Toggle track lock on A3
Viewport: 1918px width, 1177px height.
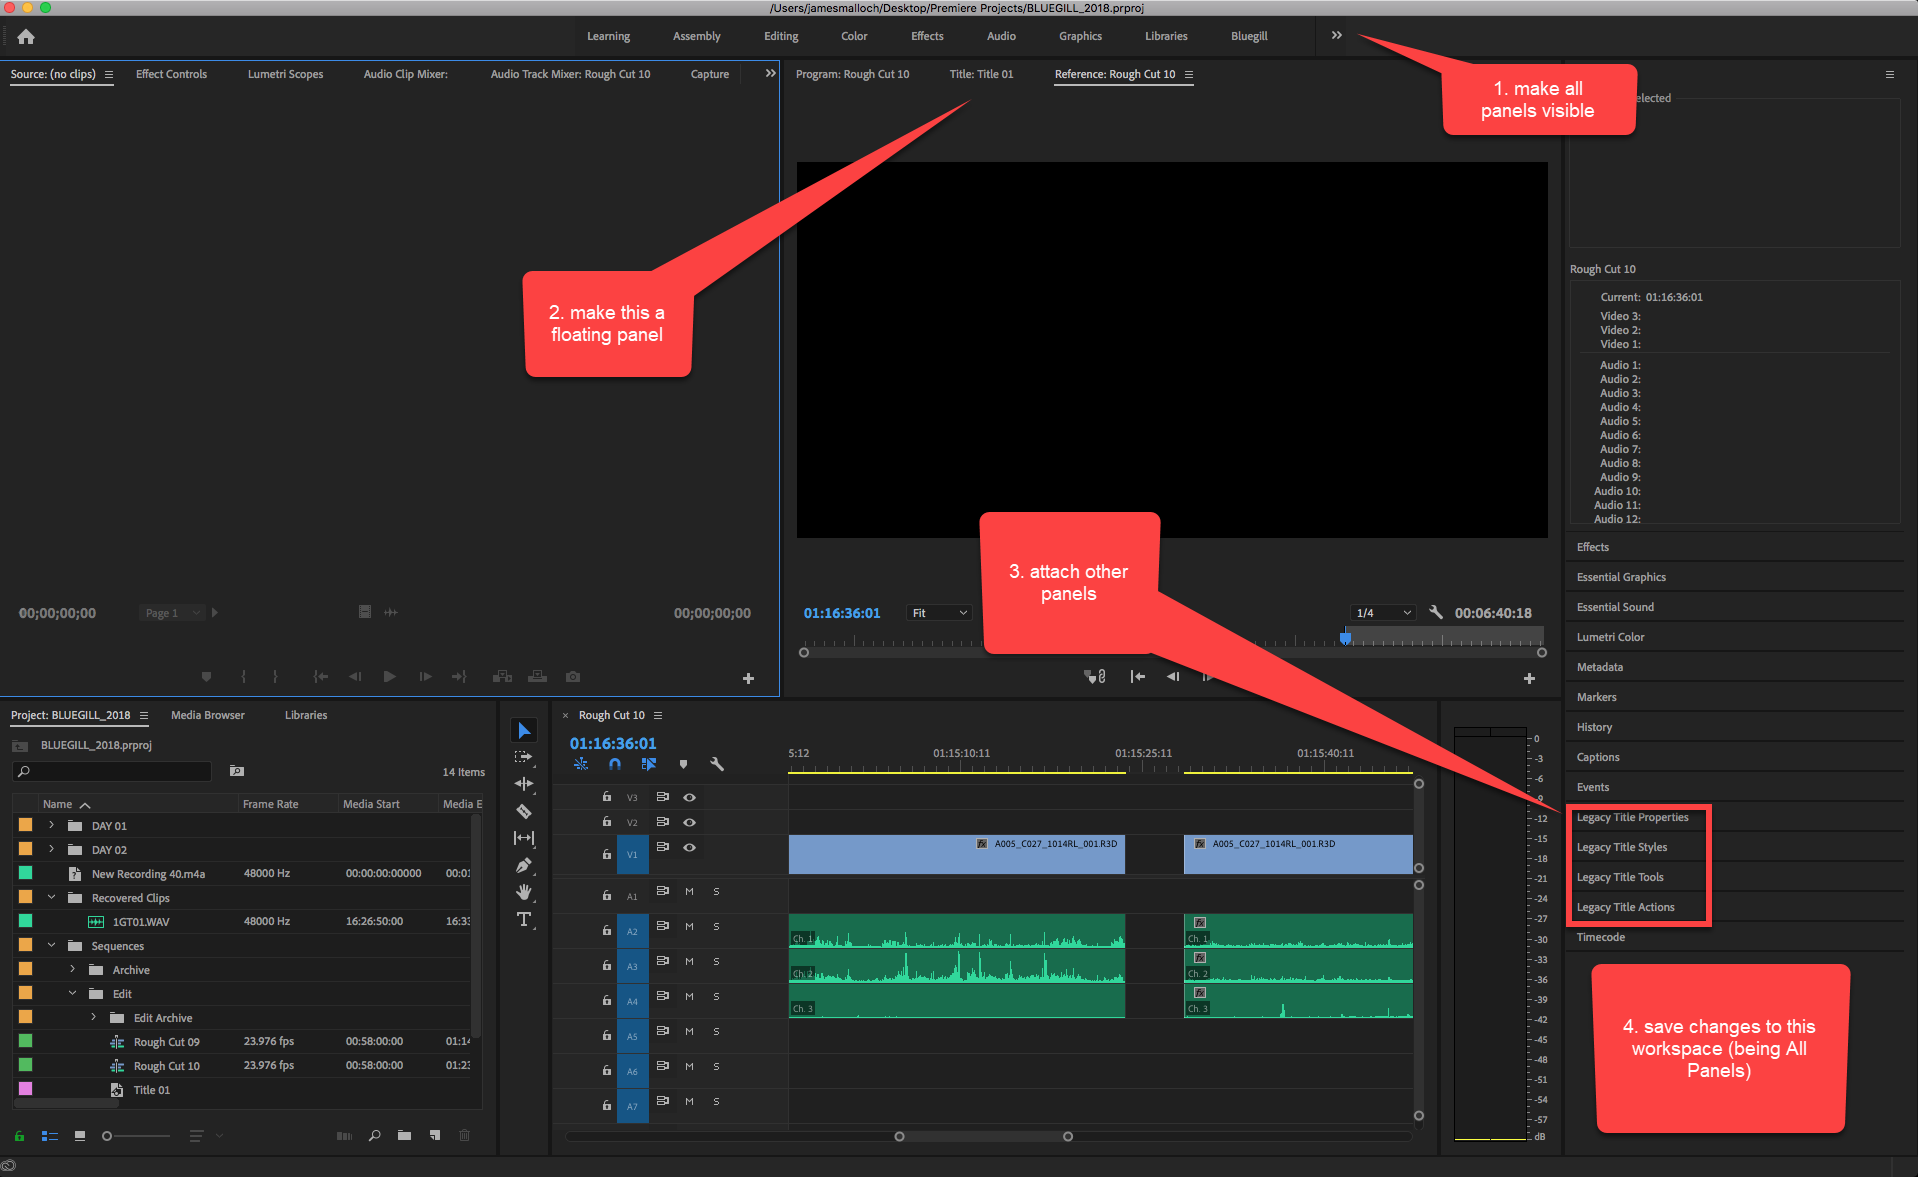[606, 965]
